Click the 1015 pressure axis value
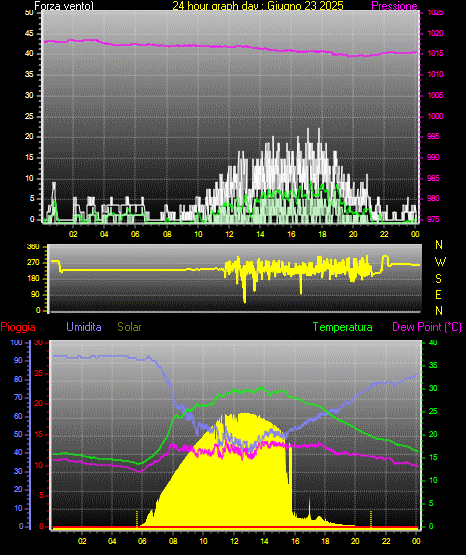The image size is (466, 555). tap(435, 53)
